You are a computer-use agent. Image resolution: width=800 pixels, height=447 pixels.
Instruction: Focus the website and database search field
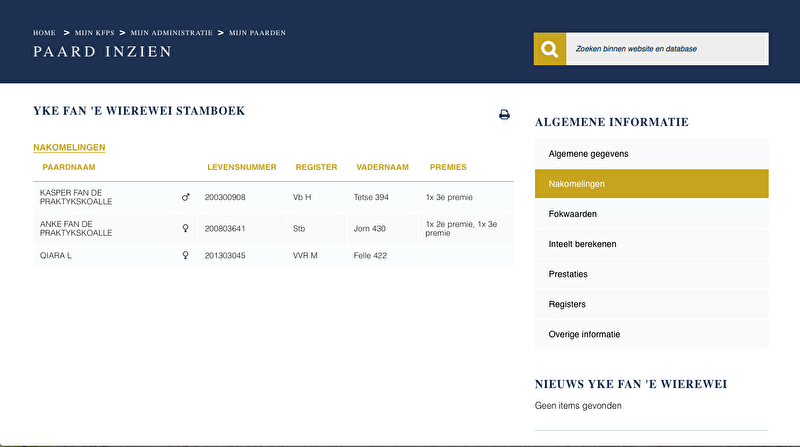[x=667, y=49]
